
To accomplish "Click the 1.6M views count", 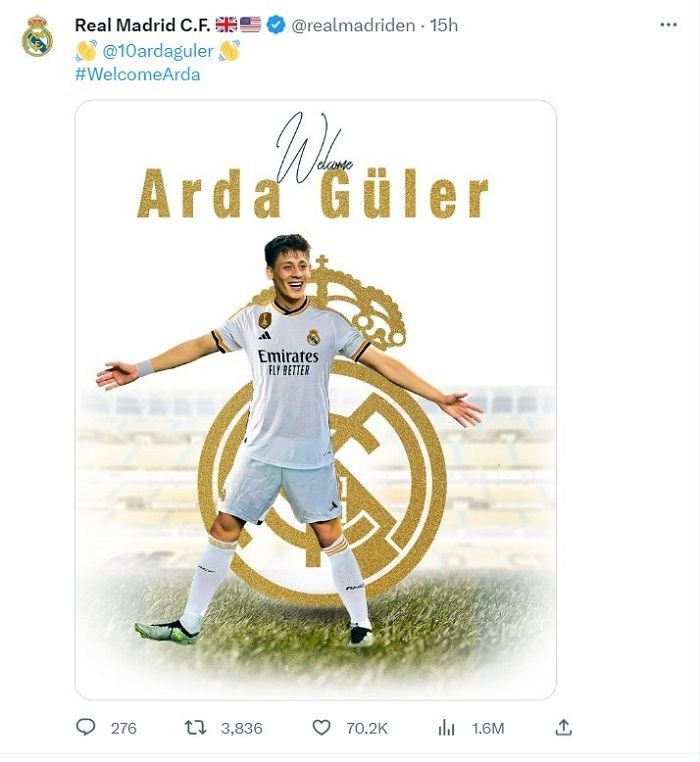I will click(488, 728).
